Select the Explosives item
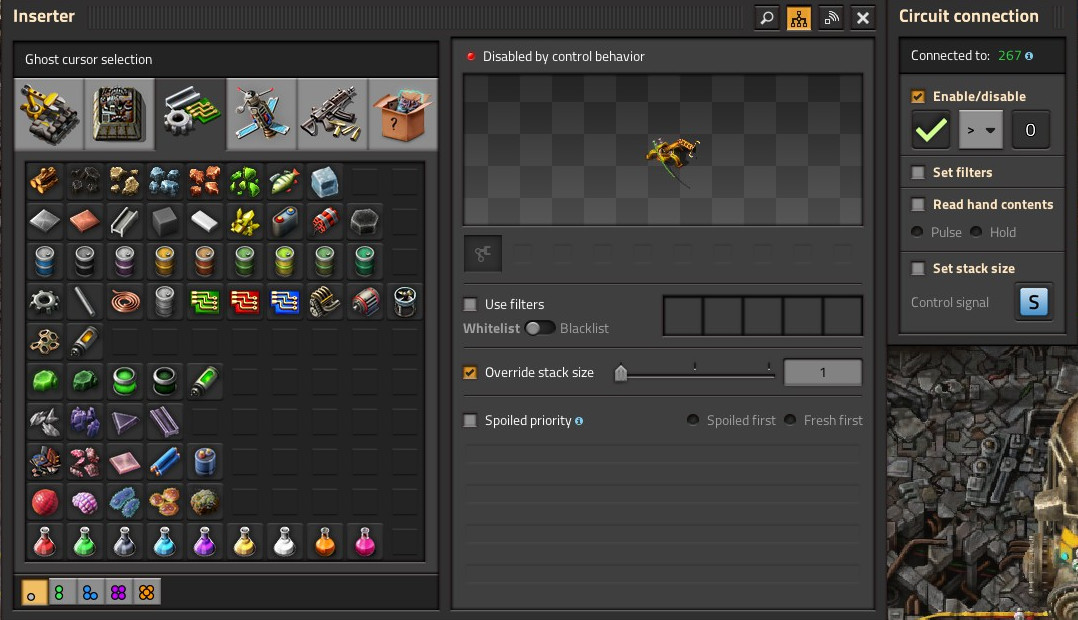Viewport: 1078px width, 620px height. point(324,221)
